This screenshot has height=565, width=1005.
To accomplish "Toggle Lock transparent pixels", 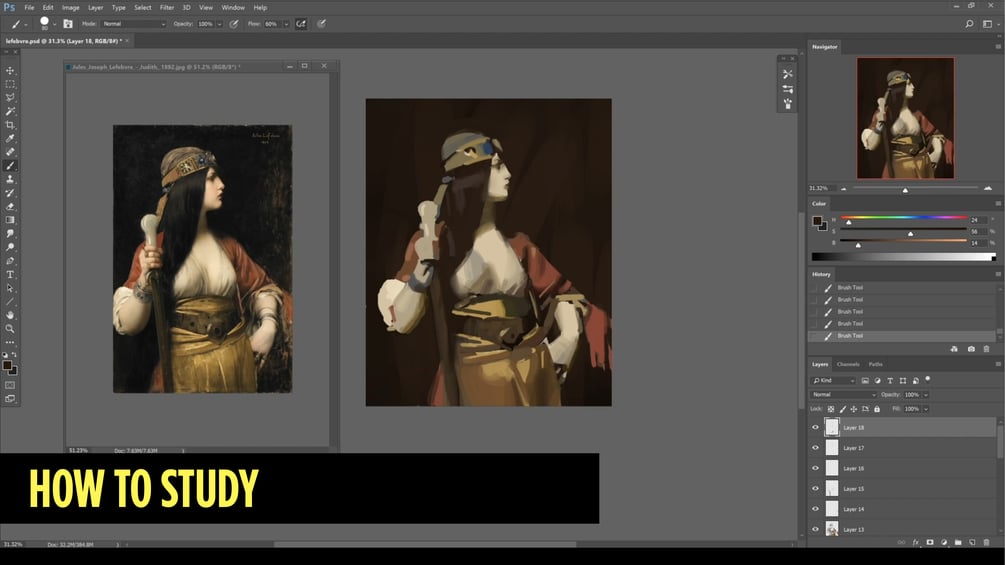I will [x=831, y=409].
